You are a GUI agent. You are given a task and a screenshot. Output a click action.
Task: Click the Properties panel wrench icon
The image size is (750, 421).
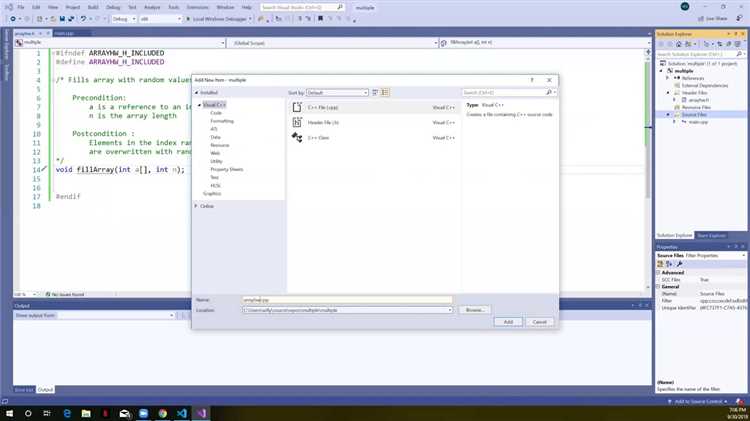coord(679,264)
